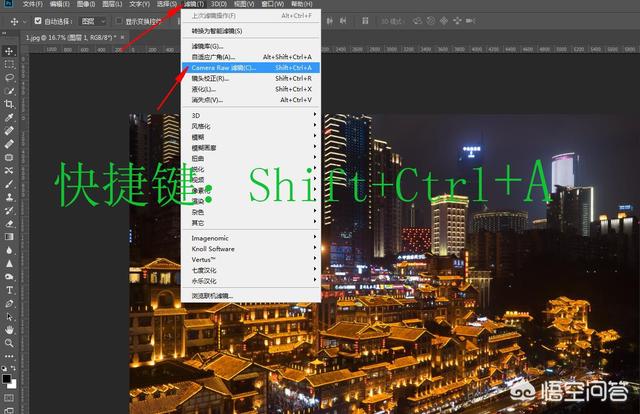Select the Path Selection arrow tool
Screen dimensions: 640x414
[9, 316]
